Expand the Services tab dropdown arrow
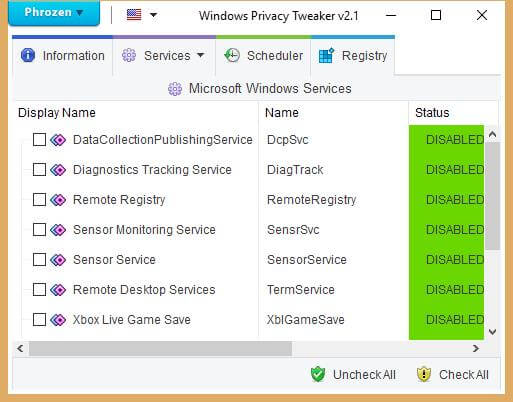Image resolution: width=513 pixels, height=402 pixels. click(x=200, y=55)
